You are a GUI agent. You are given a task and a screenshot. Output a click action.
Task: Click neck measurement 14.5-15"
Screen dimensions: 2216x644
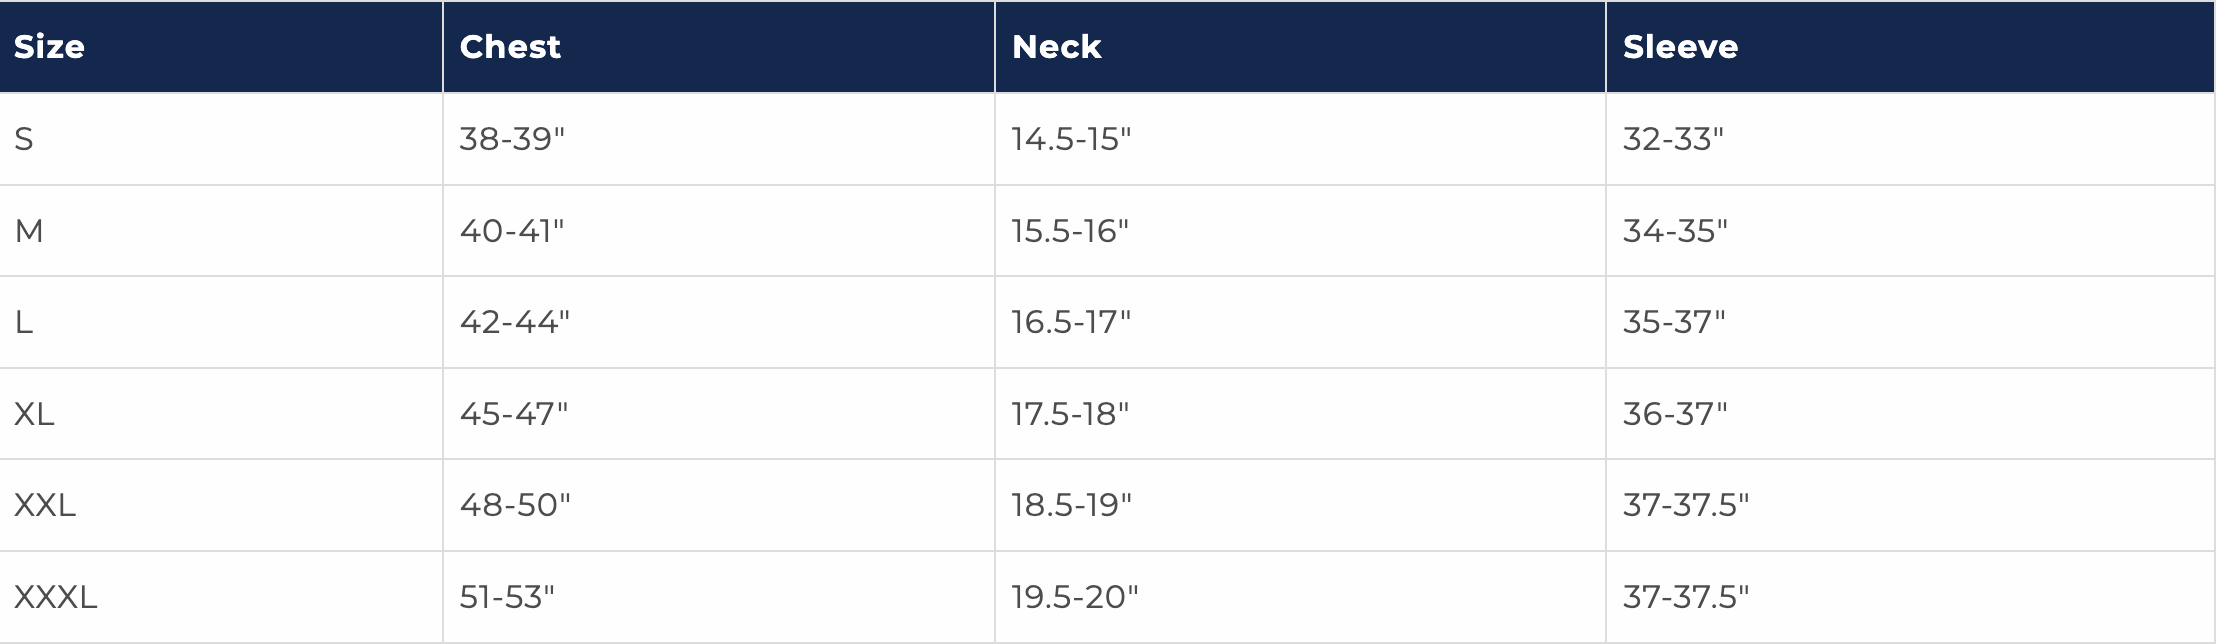click(1071, 139)
